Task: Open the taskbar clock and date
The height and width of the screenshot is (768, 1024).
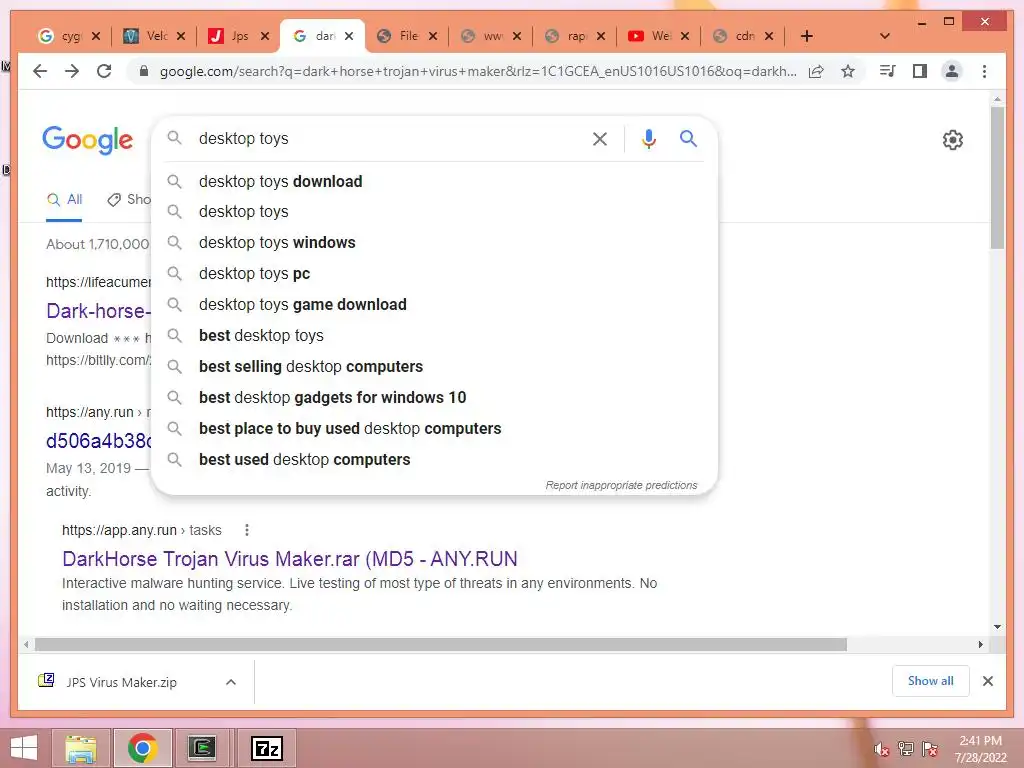Action: [x=980, y=749]
